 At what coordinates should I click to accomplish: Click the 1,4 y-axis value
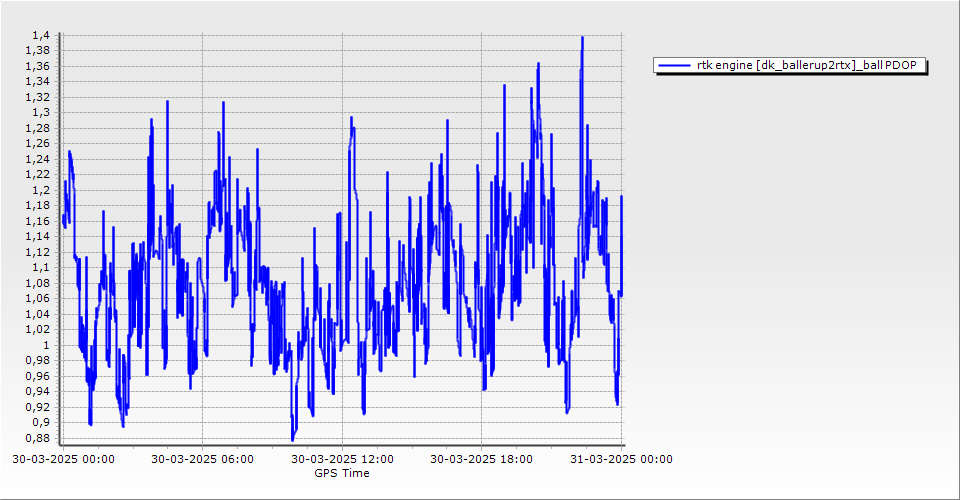pyautogui.click(x=42, y=35)
